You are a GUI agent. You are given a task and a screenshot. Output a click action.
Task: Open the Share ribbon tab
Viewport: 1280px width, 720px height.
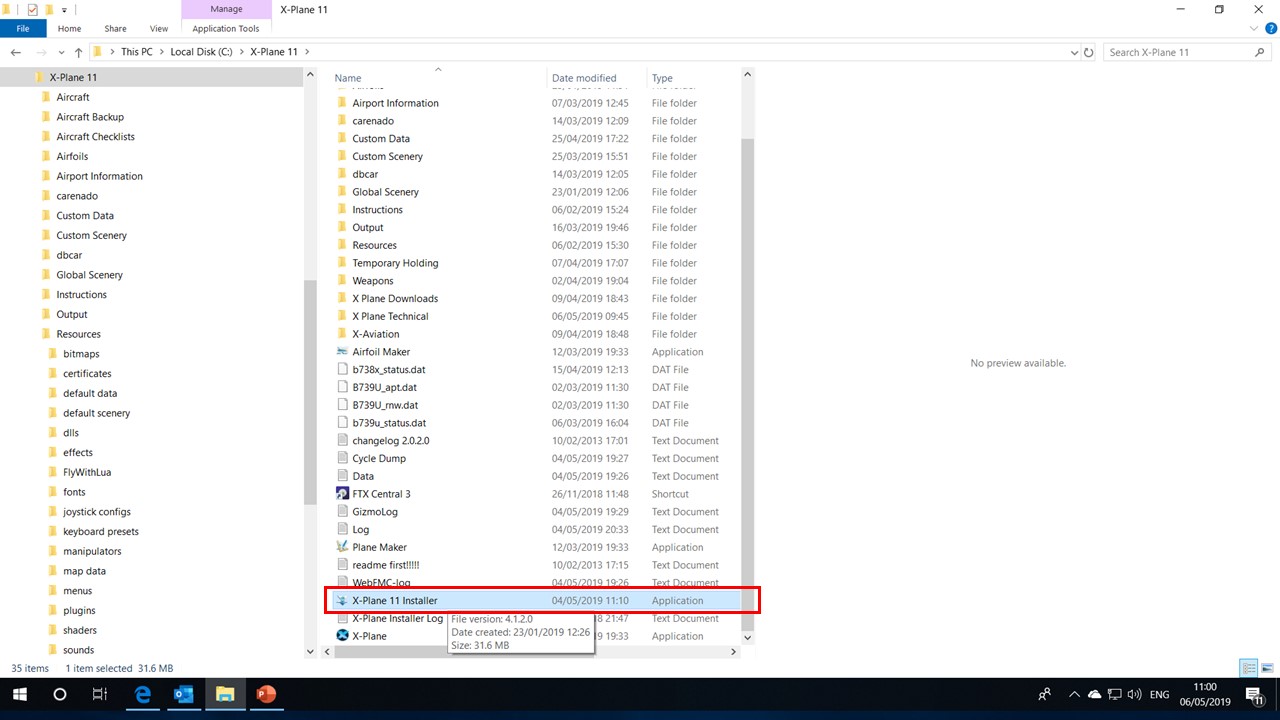[116, 29]
